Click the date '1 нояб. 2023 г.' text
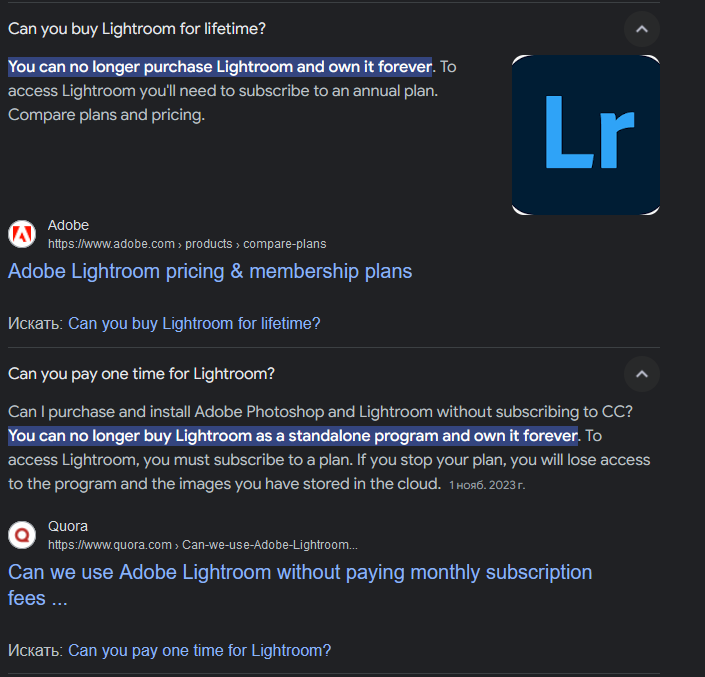 click(487, 485)
